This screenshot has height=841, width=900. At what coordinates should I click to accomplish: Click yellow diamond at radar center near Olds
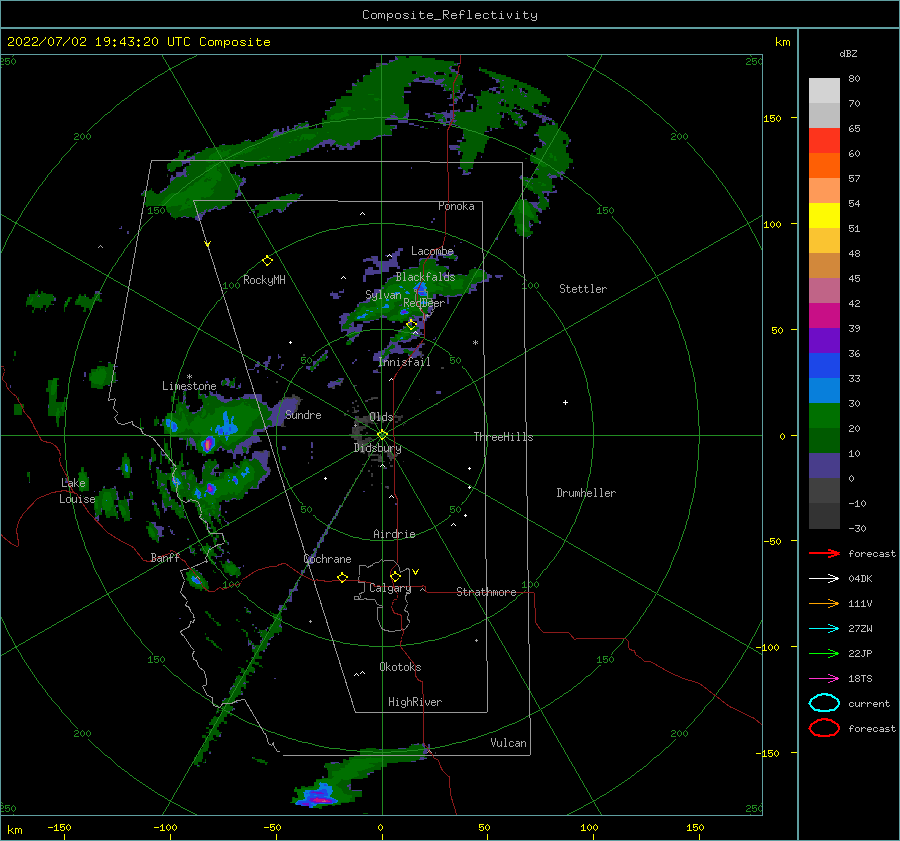pos(382,435)
